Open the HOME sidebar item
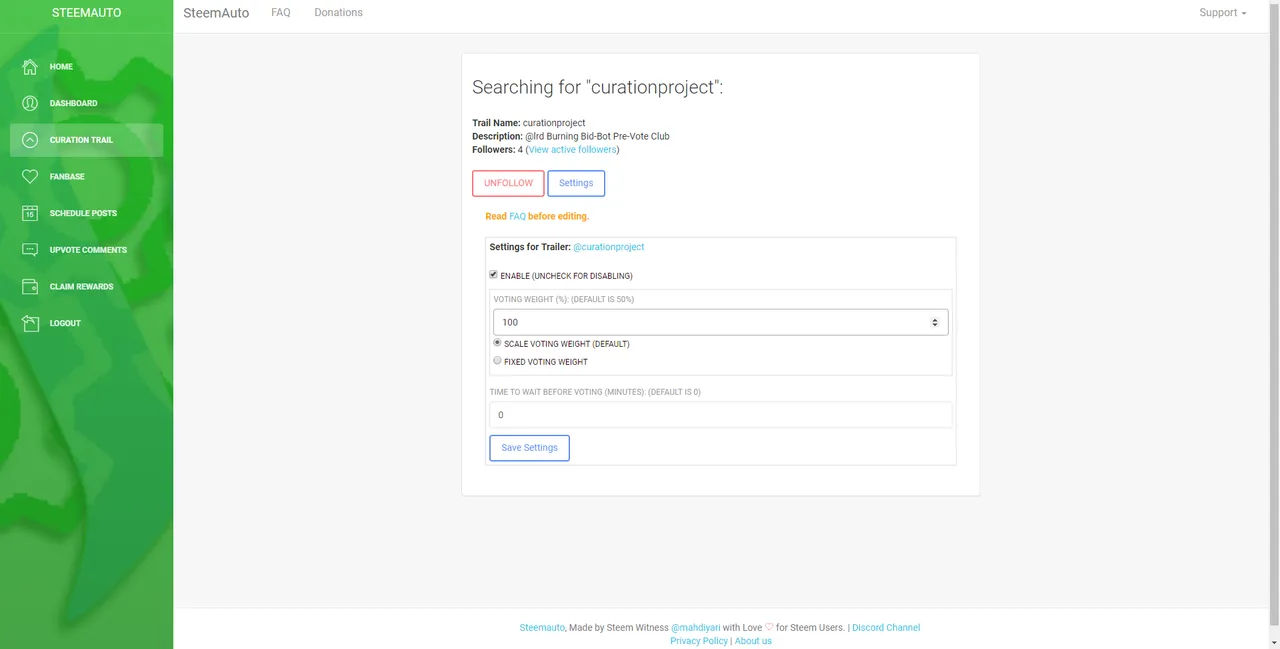The width and height of the screenshot is (1280, 649). click(86, 67)
